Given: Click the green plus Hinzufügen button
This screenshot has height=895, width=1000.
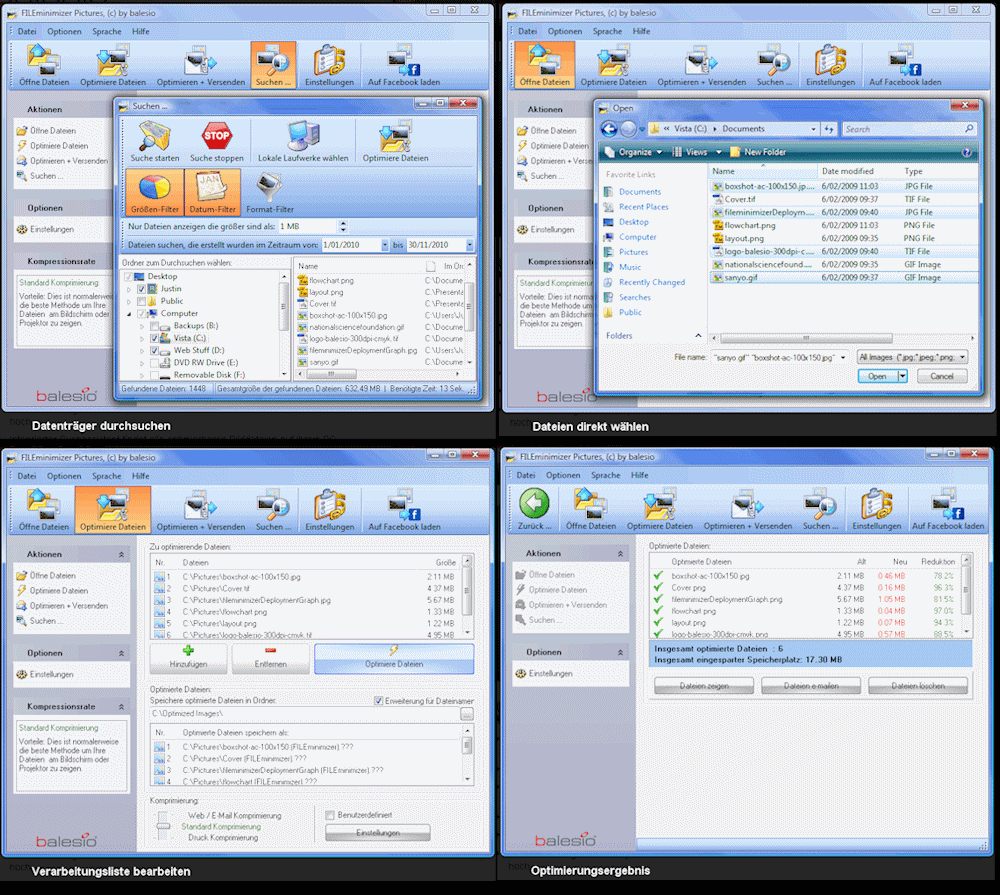Looking at the screenshot, I should (x=187, y=657).
